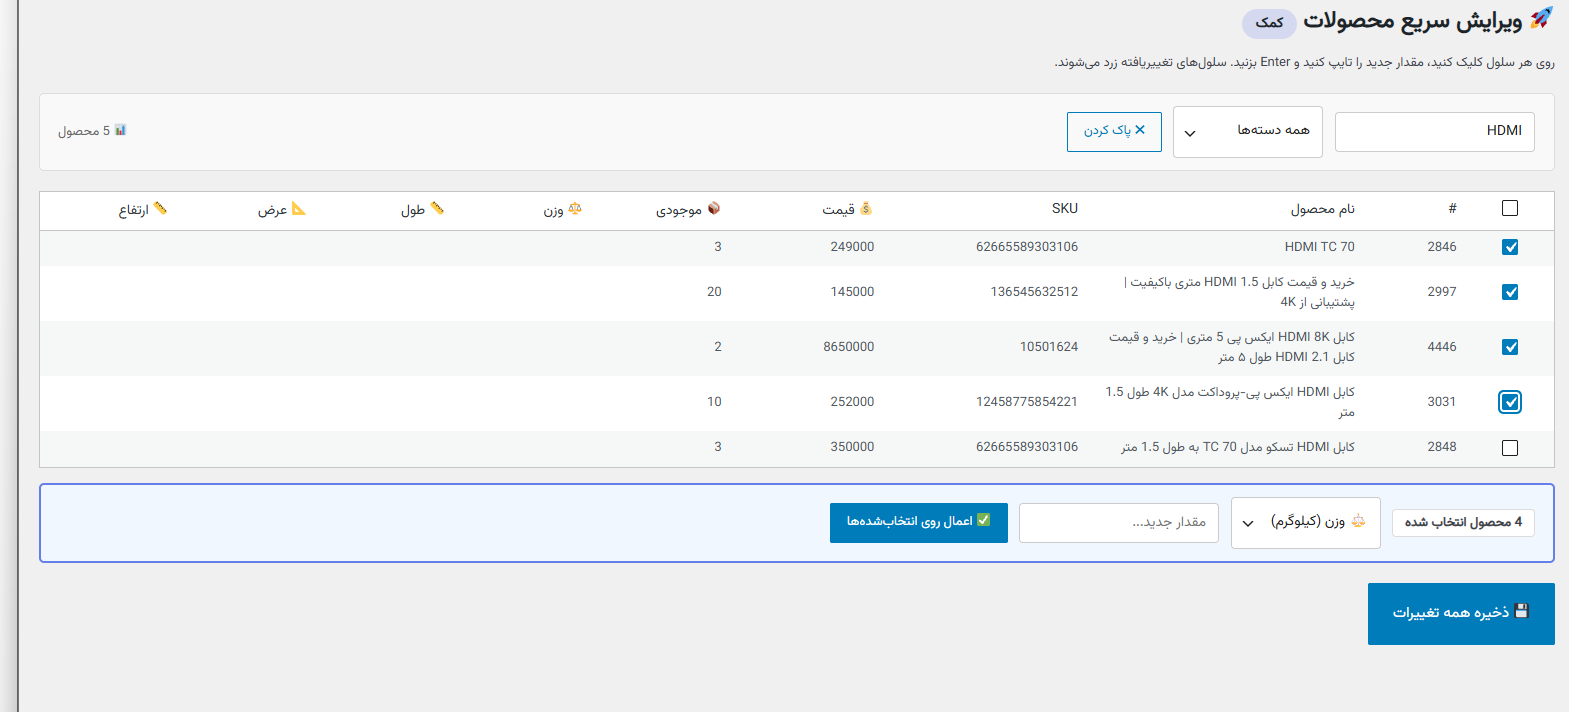This screenshot has height=712, width=1569.
Task: Click the نام محصول column header
Action: pyautogui.click(x=1322, y=209)
